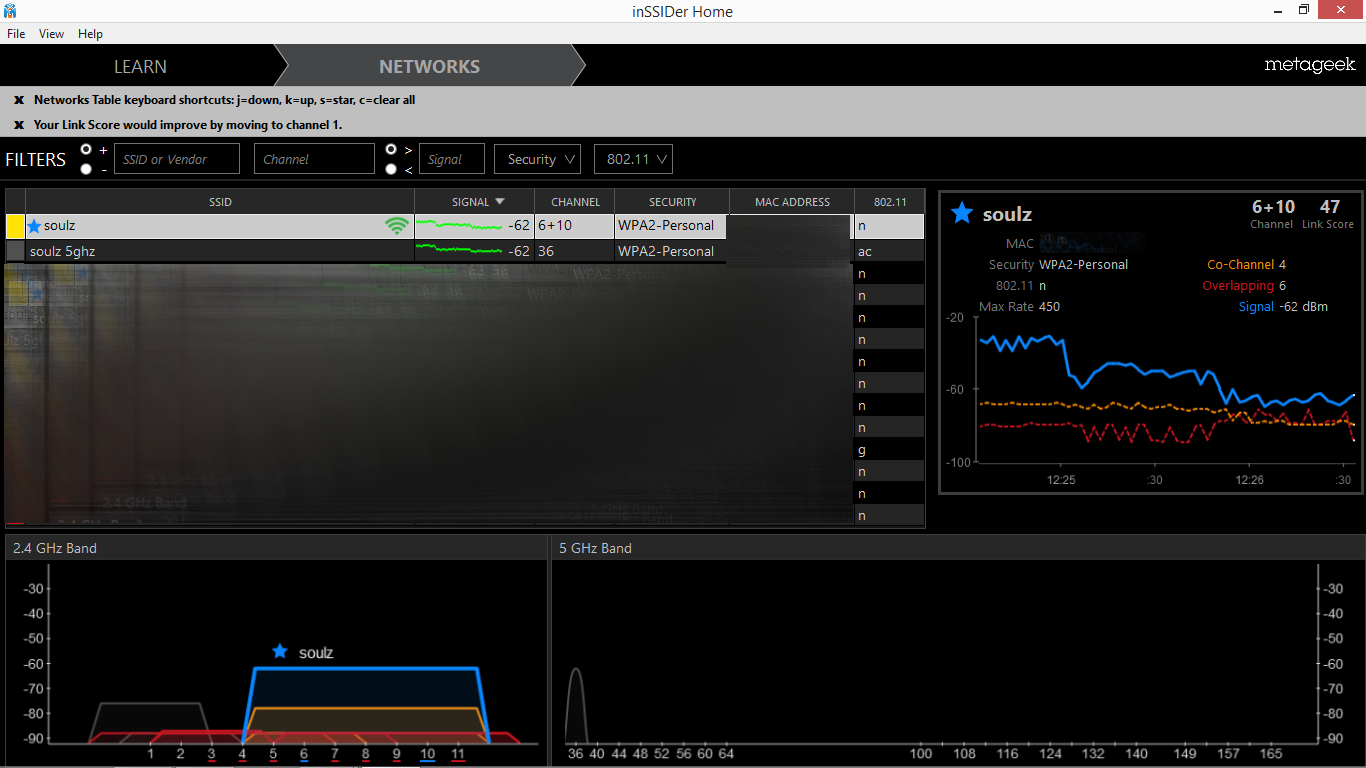Screen dimensions: 1366x768
Task: Click the Signal filter field
Action: tap(451, 159)
